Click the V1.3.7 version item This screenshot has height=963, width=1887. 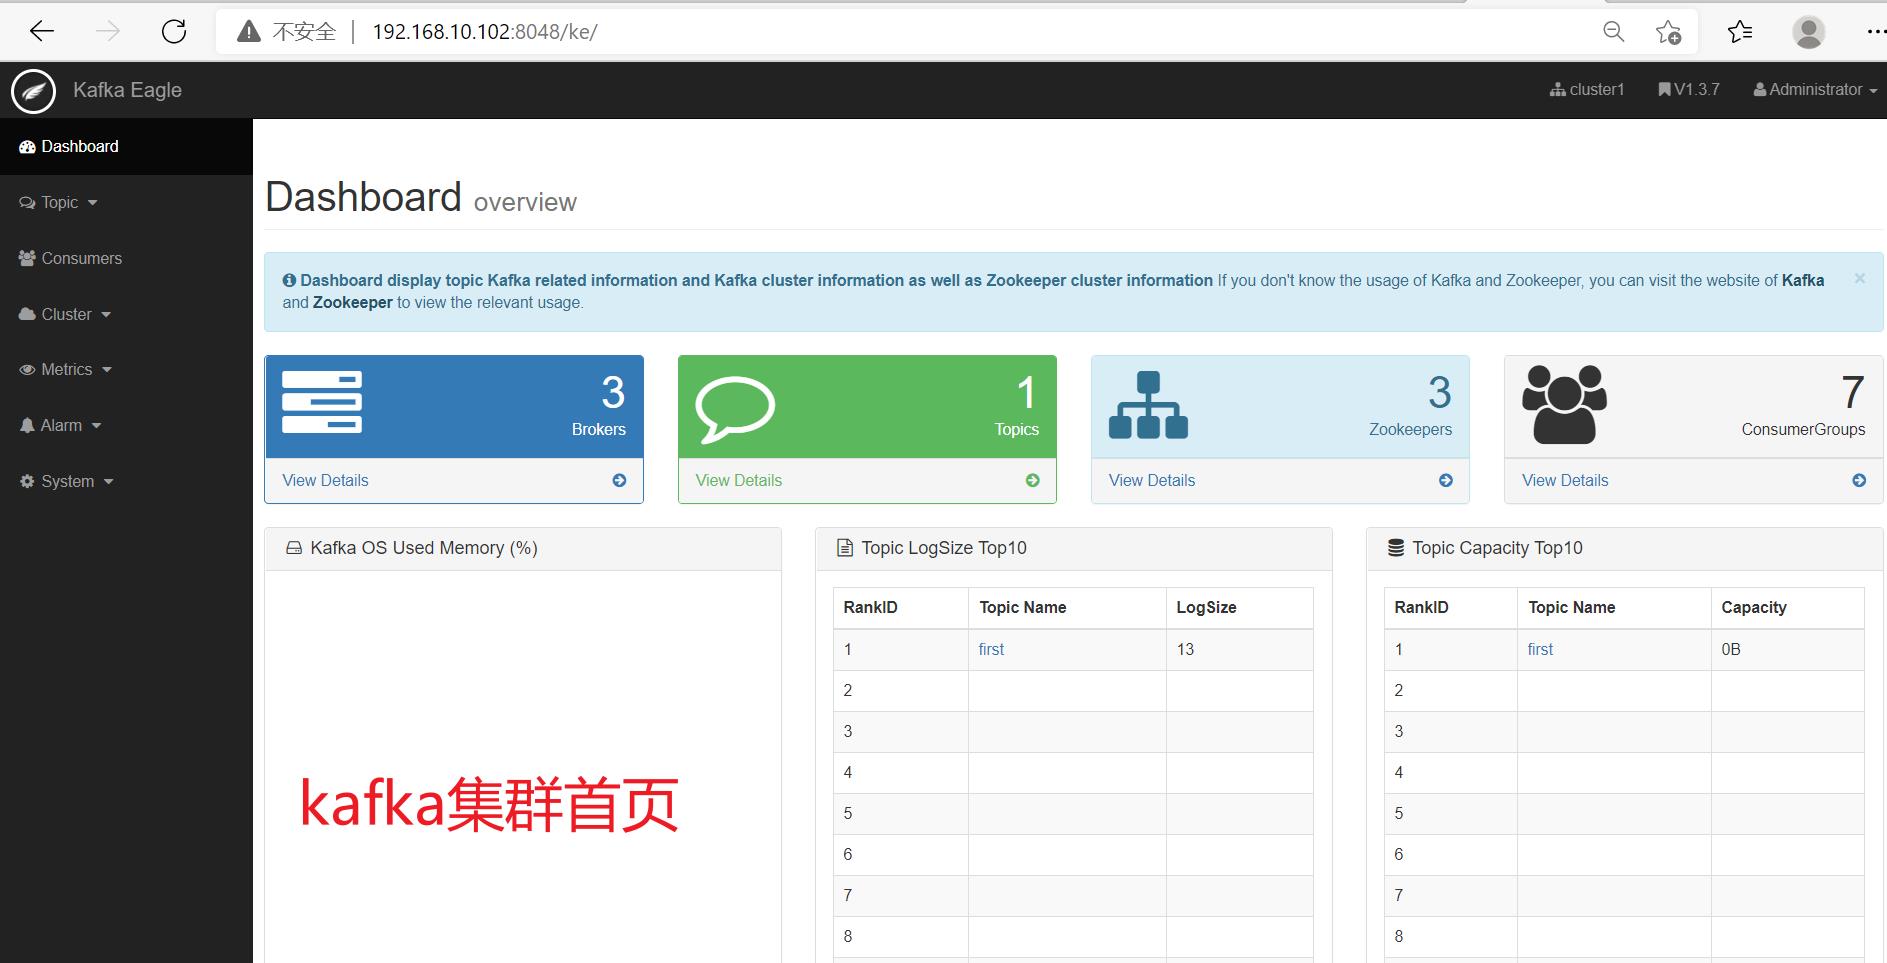tap(1689, 90)
